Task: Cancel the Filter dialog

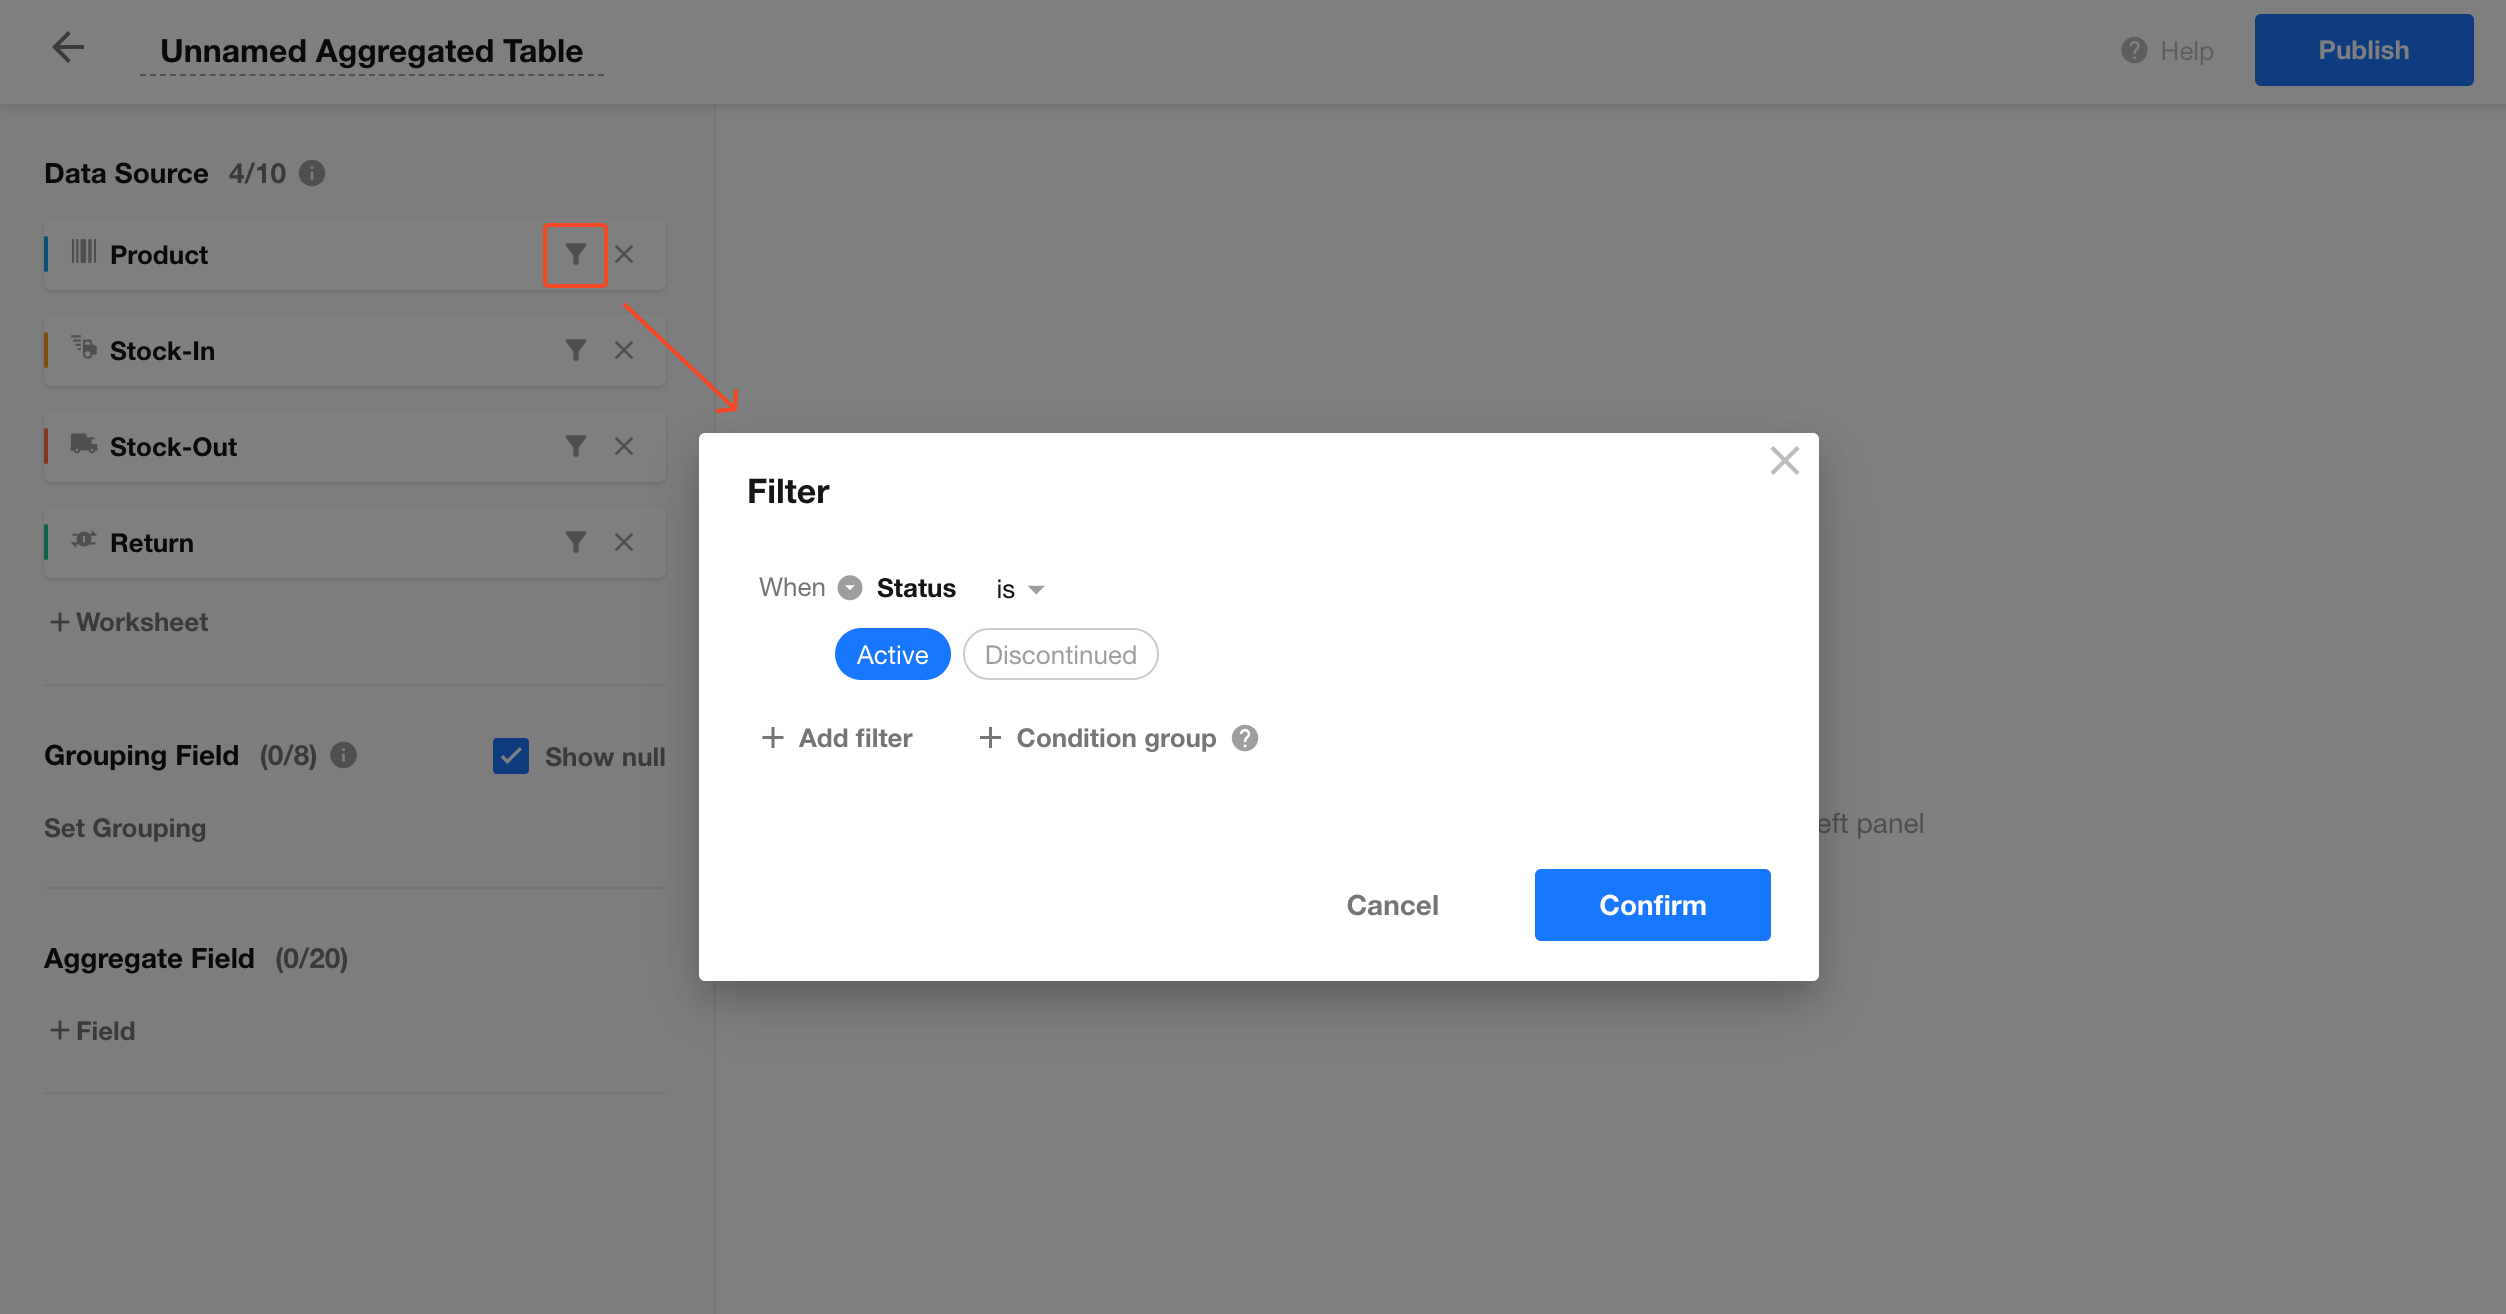Action: 1392,905
